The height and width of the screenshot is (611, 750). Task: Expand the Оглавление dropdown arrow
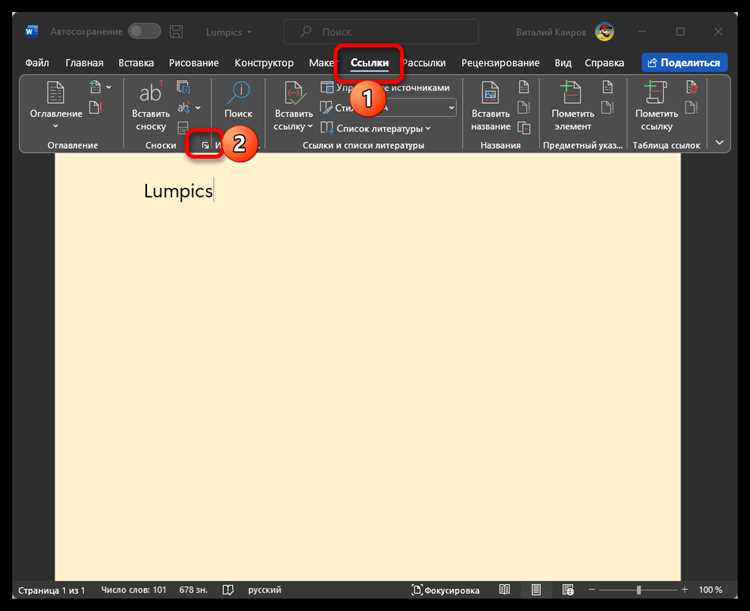point(55,126)
